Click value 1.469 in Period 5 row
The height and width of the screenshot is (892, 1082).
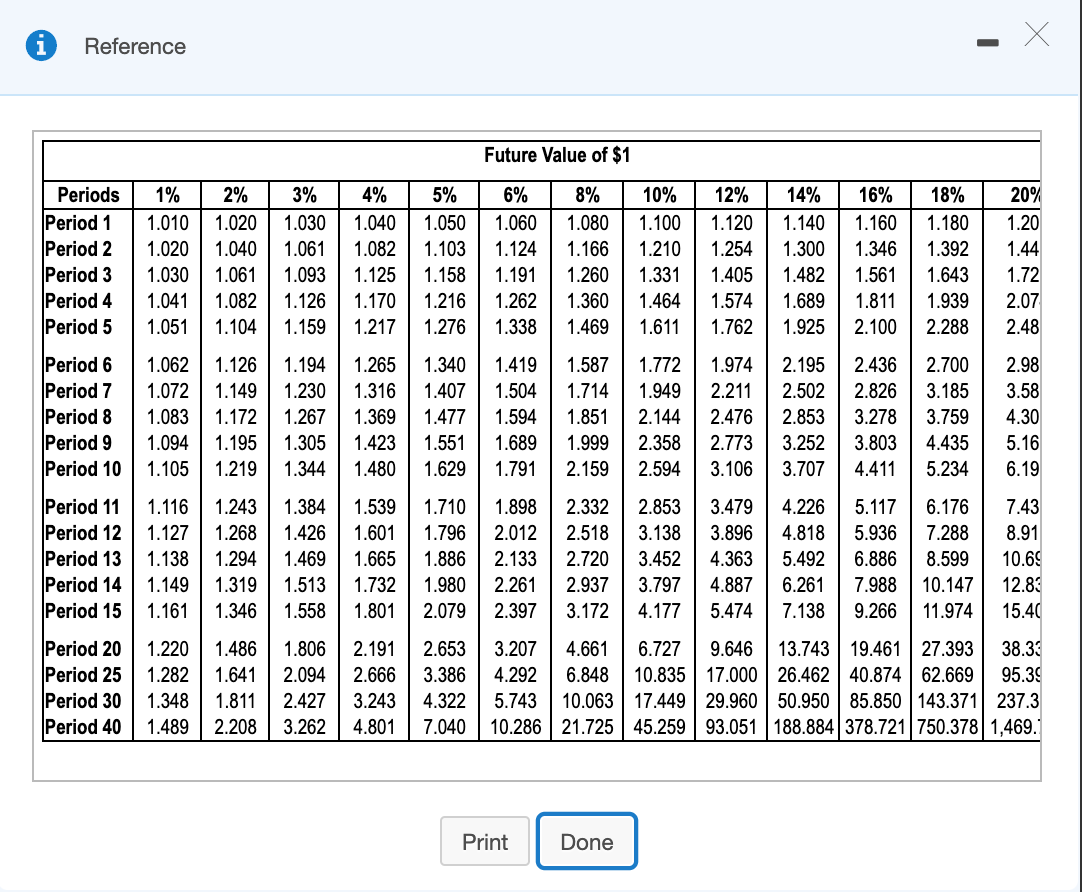pyautogui.click(x=587, y=327)
